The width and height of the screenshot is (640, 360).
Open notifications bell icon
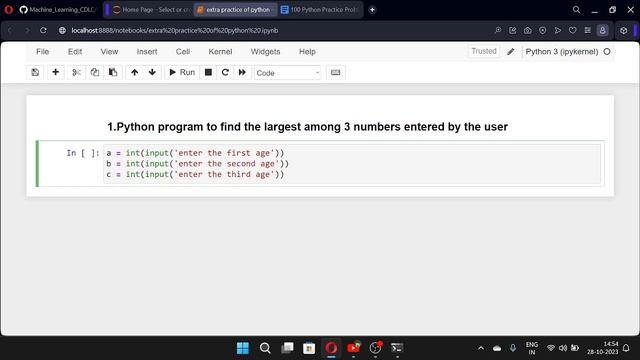[x=627, y=348]
